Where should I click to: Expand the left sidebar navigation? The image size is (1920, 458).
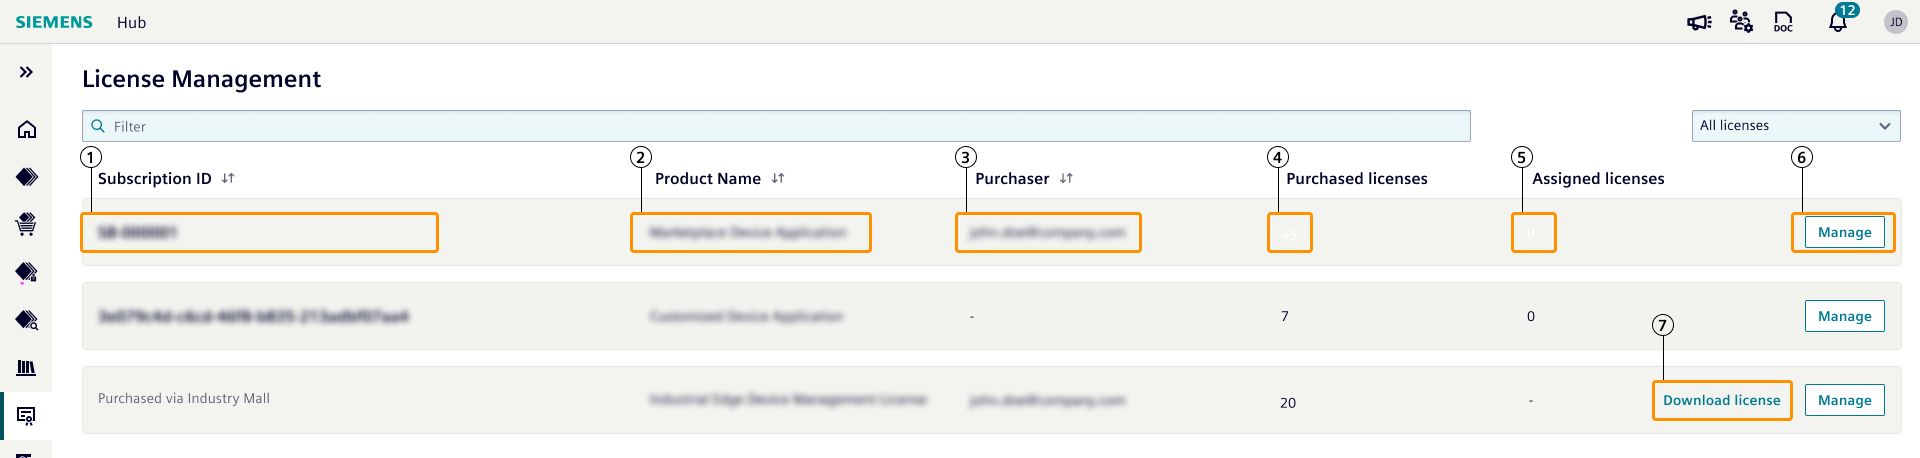(x=26, y=72)
